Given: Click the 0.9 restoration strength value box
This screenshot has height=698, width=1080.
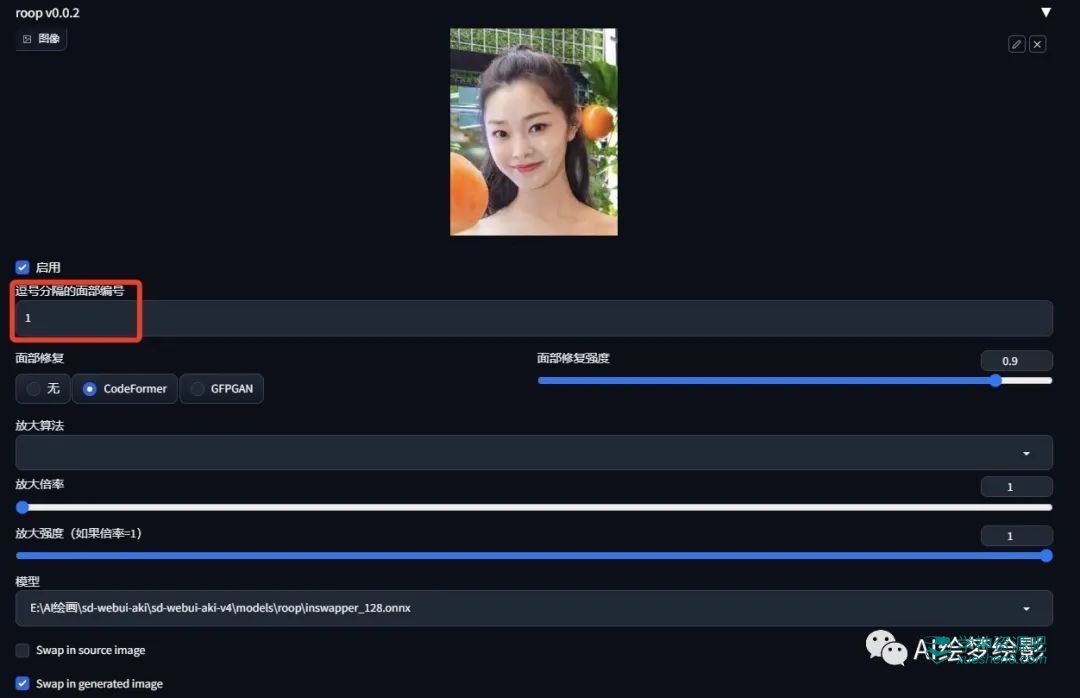Looking at the screenshot, I should coord(1016,361).
